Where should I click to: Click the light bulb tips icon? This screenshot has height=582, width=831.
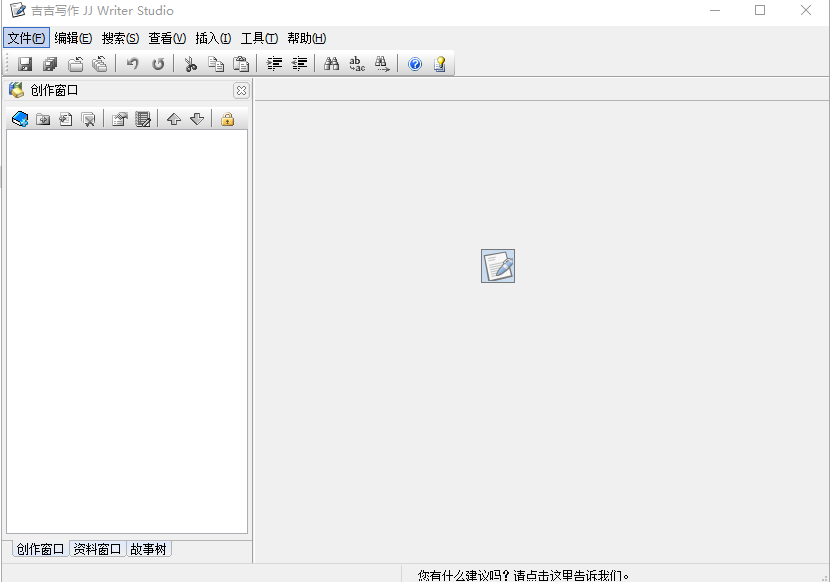[x=439, y=64]
